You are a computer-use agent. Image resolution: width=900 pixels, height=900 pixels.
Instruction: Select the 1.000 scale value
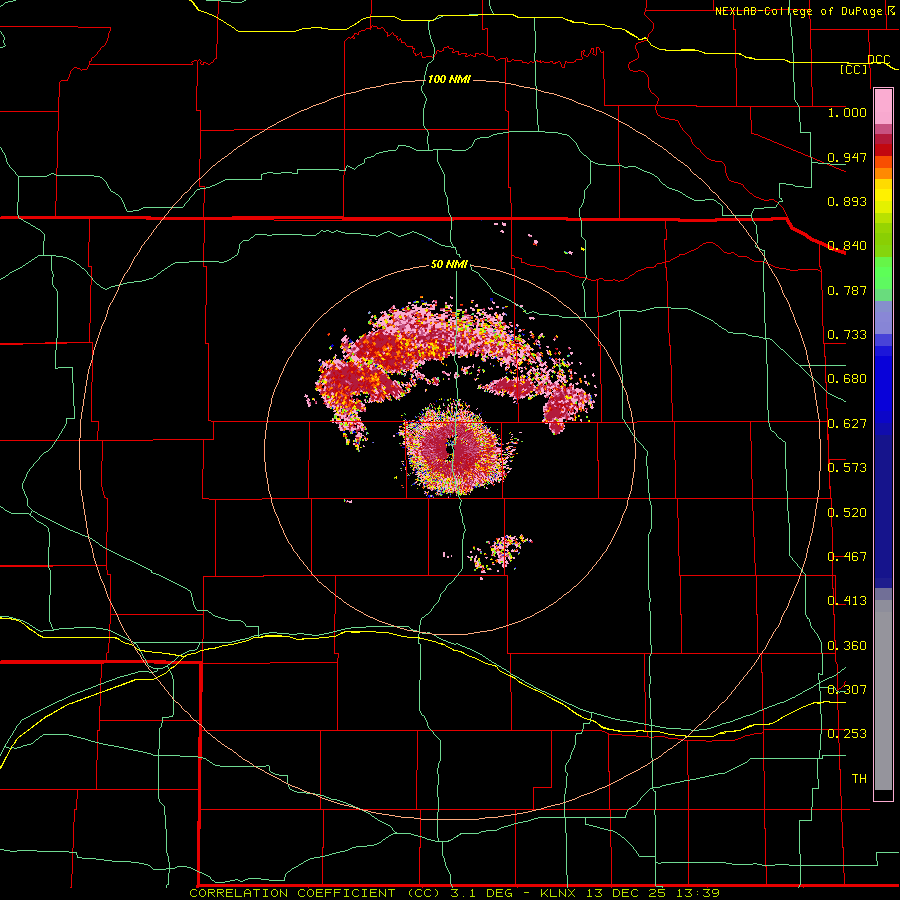click(x=847, y=112)
